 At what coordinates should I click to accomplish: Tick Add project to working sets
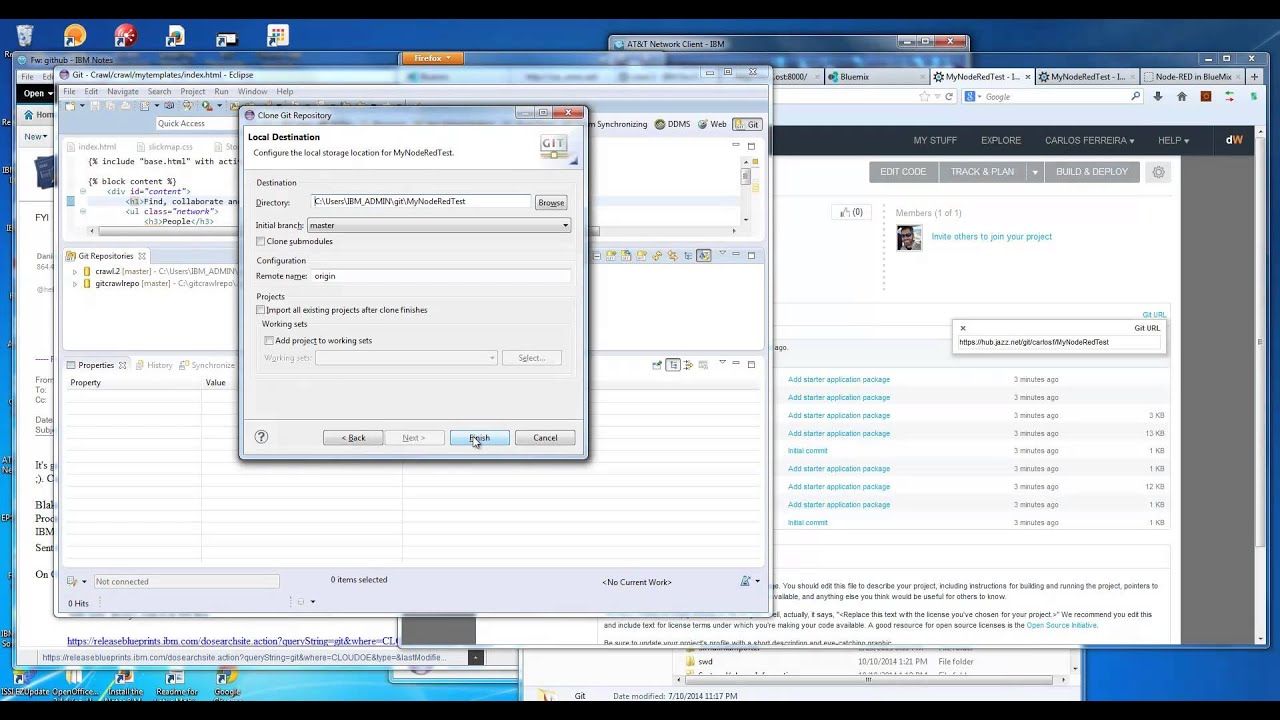coord(269,341)
